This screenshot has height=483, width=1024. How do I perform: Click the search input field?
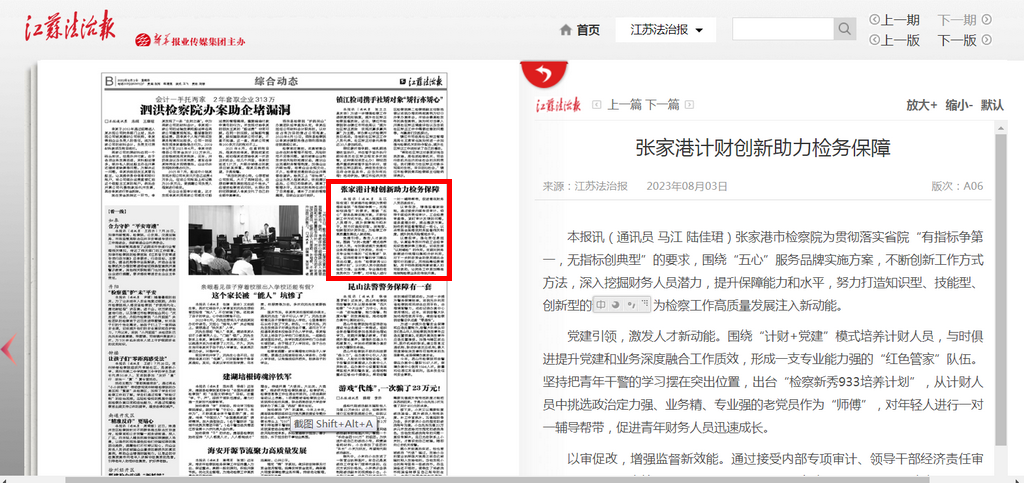click(x=783, y=29)
